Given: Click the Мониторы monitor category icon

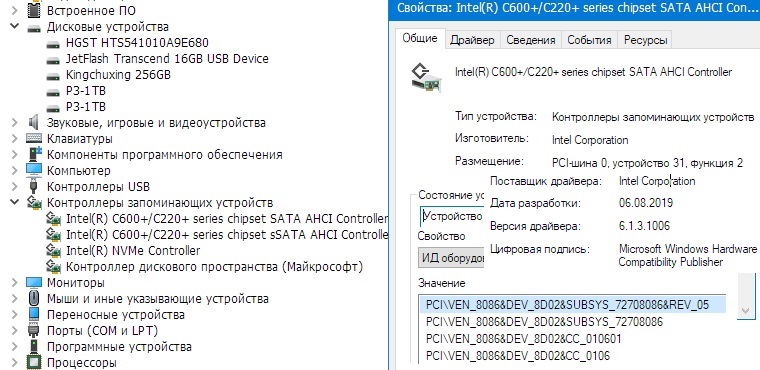Looking at the screenshot, I should tap(34, 282).
